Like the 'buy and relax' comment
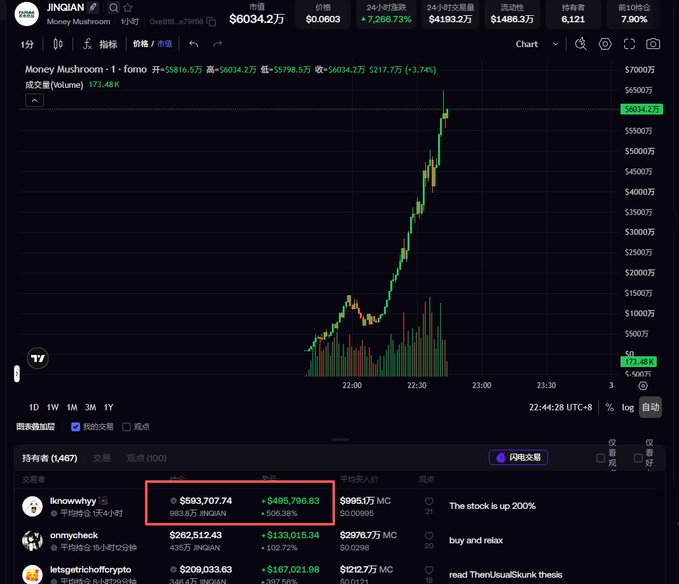The image size is (679, 584). [429, 536]
